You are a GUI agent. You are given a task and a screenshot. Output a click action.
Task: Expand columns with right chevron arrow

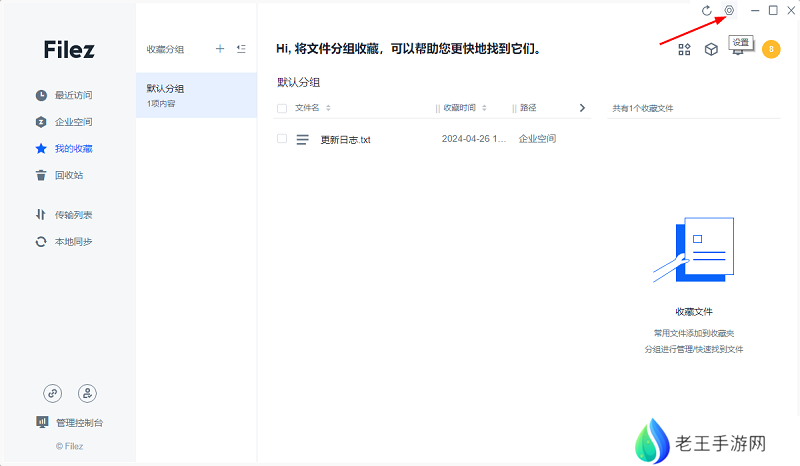tap(582, 108)
